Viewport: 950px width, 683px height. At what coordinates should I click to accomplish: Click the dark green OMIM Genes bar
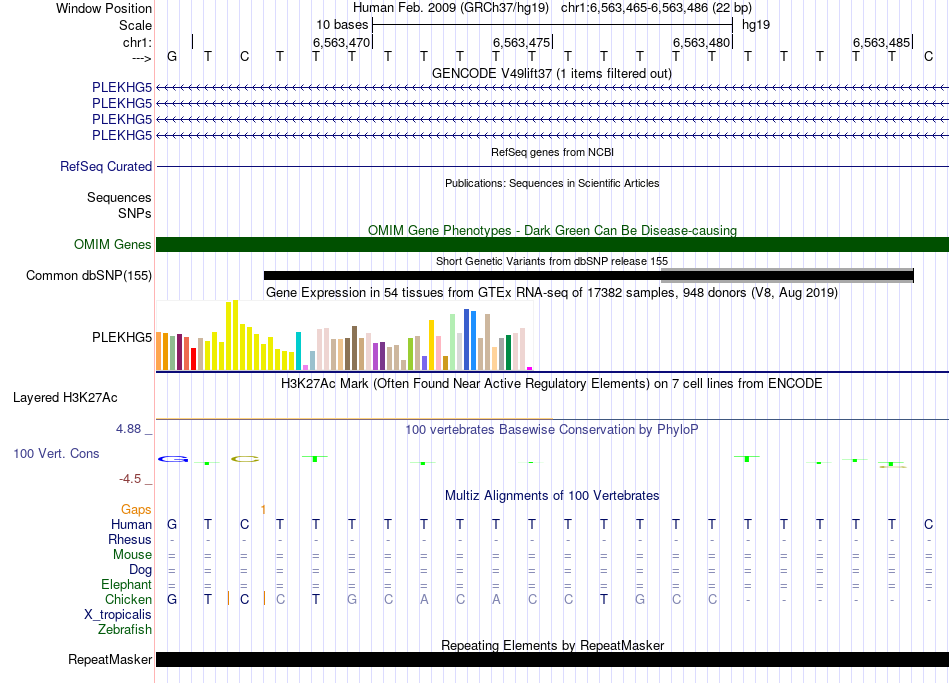[x=552, y=244]
